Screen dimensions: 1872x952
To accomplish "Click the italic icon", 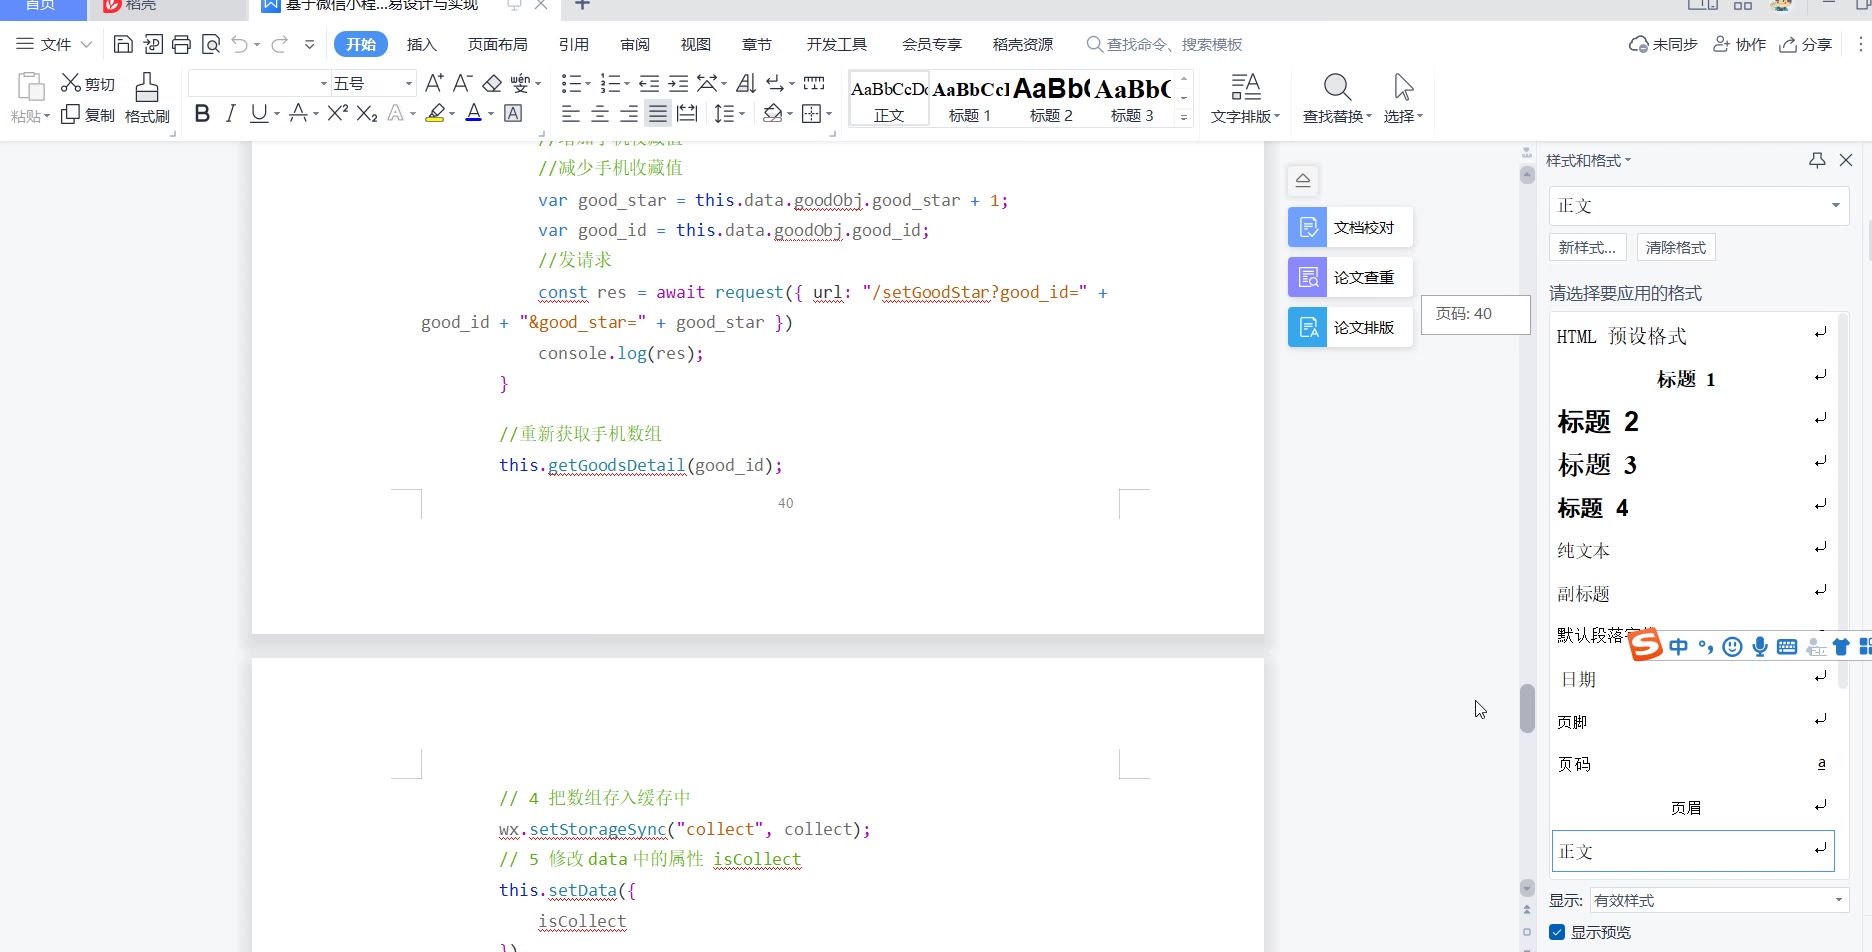I will pyautogui.click(x=231, y=114).
